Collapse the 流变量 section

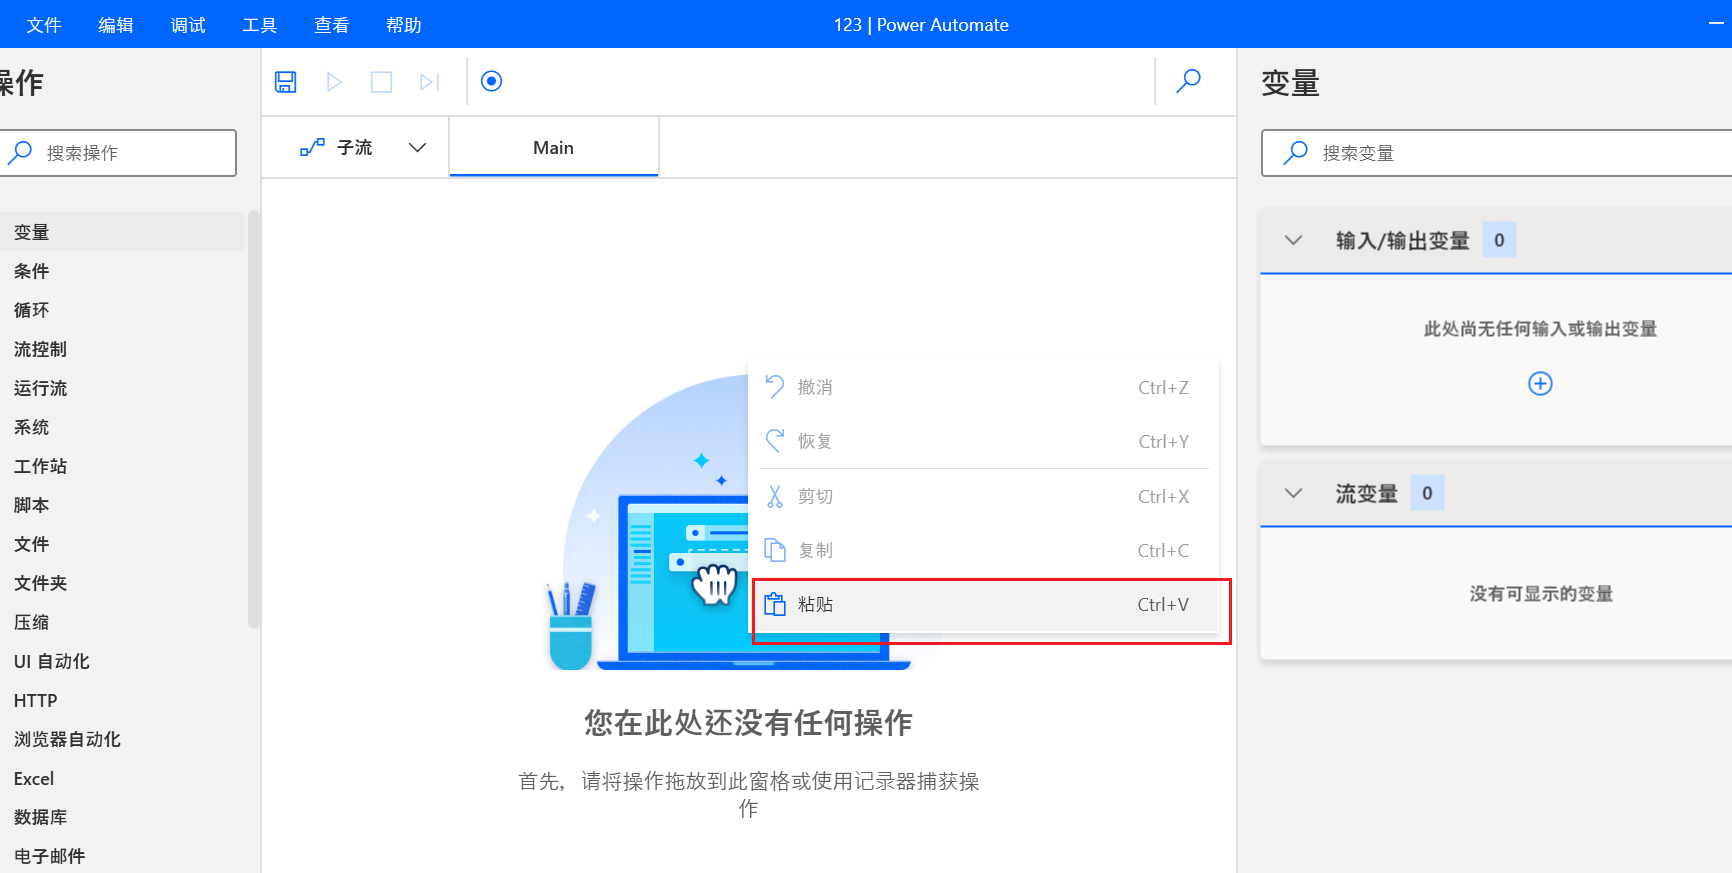tap(1293, 493)
